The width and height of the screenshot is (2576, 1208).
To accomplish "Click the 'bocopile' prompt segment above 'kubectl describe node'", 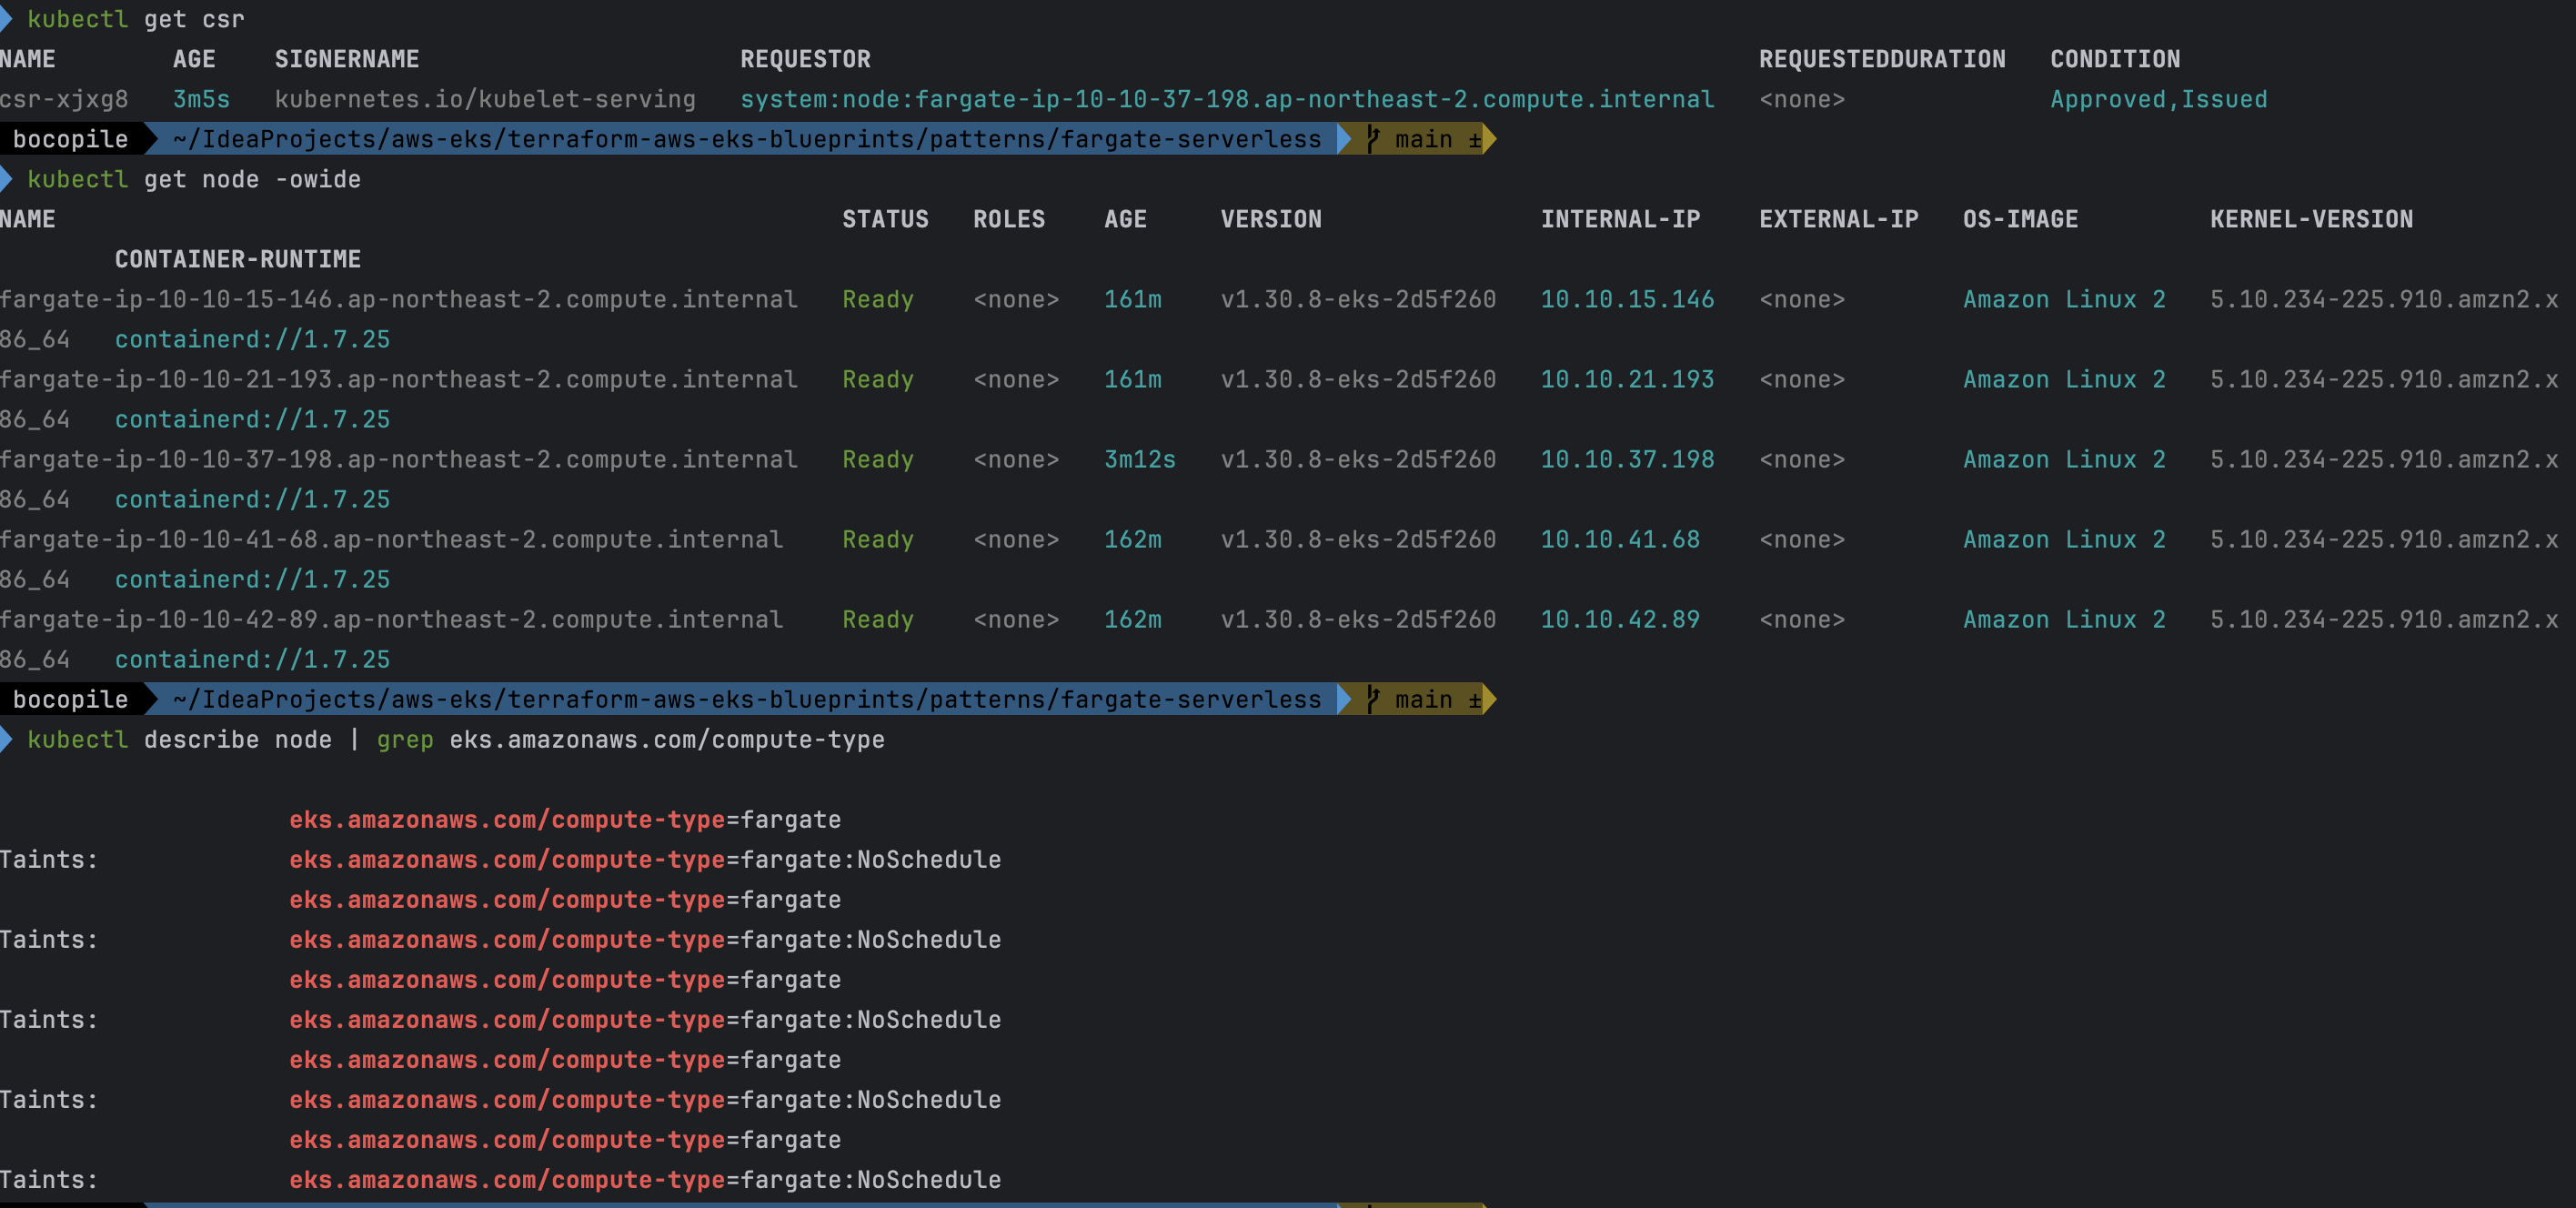I will (x=70, y=699).
